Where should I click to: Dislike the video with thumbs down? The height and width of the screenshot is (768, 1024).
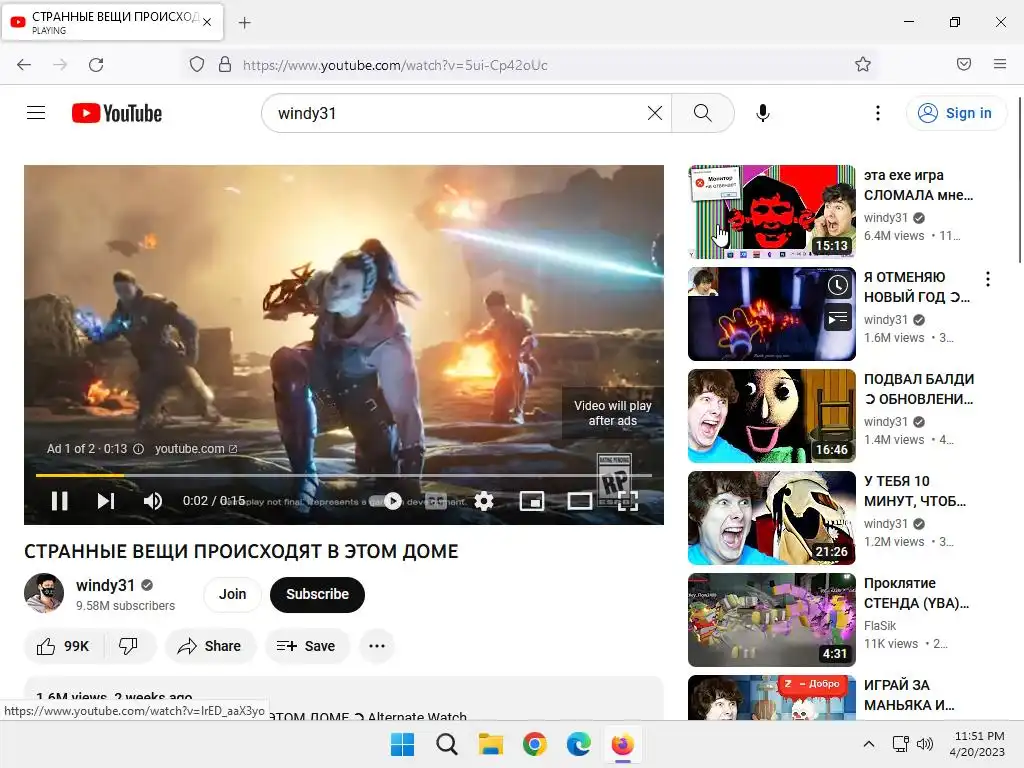tap(129, 646)
